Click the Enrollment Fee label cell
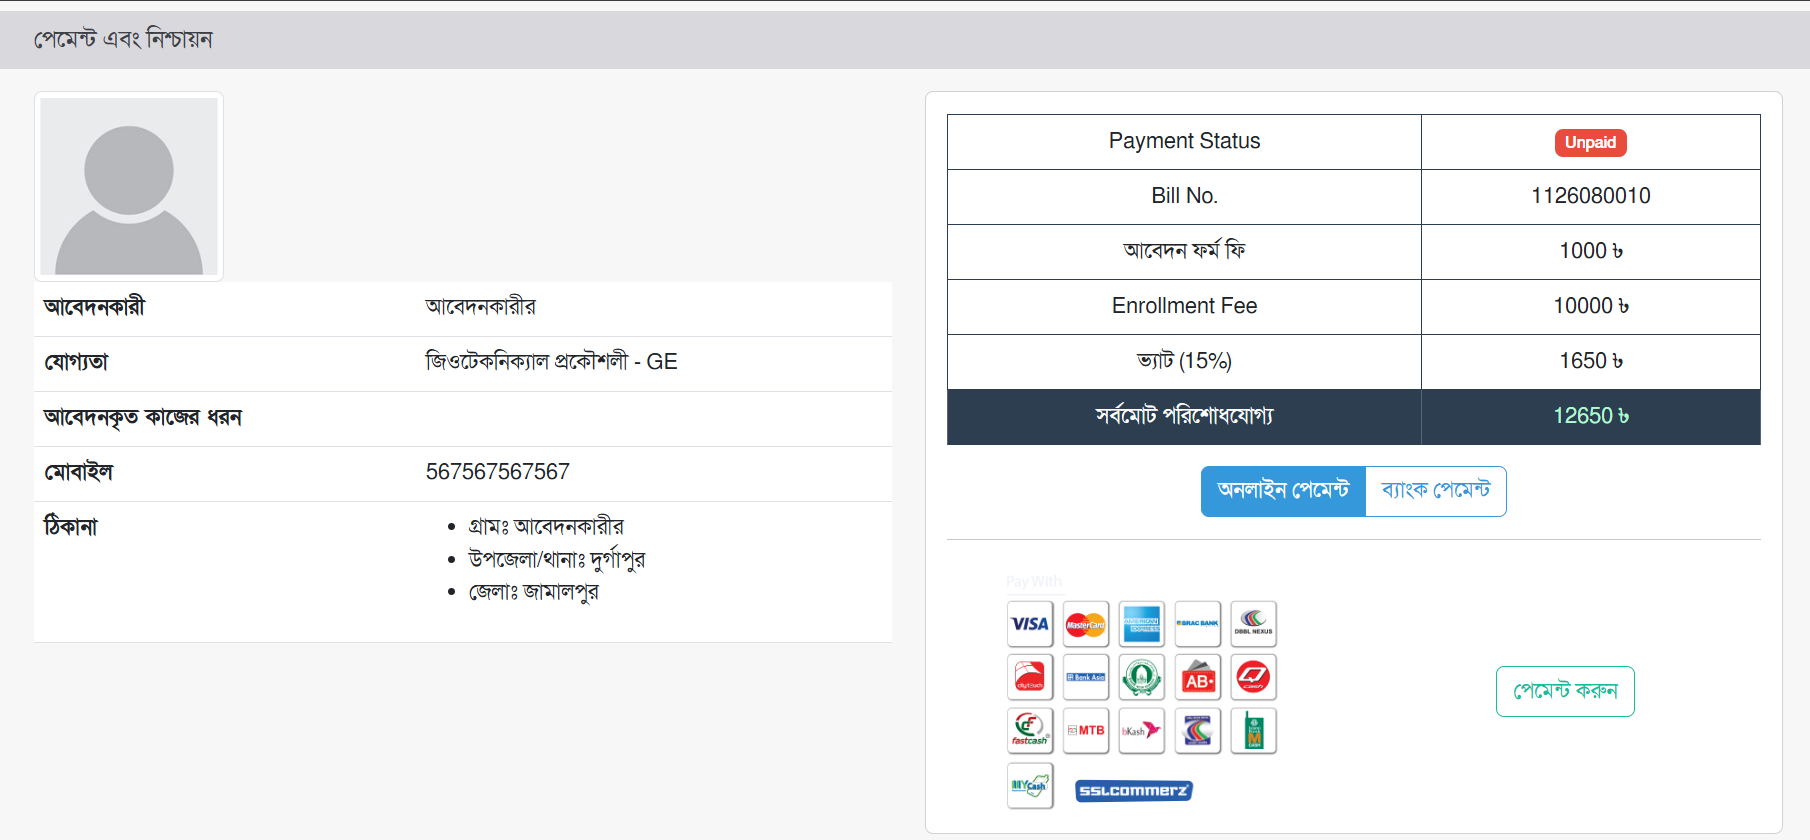The image size is (1810, 840). [x=1184, y=307]
